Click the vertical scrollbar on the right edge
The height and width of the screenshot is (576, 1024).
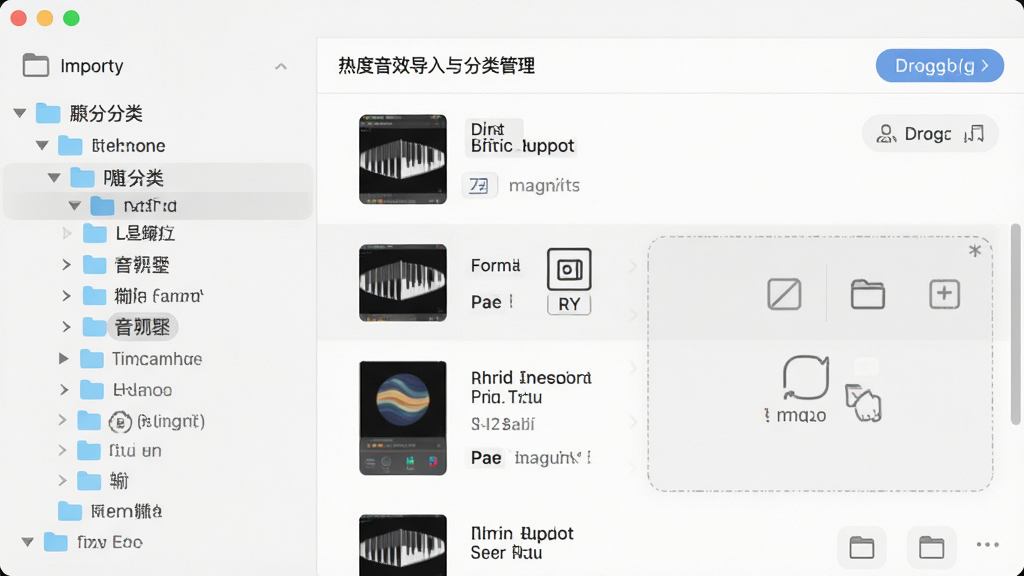point(1015,325)
